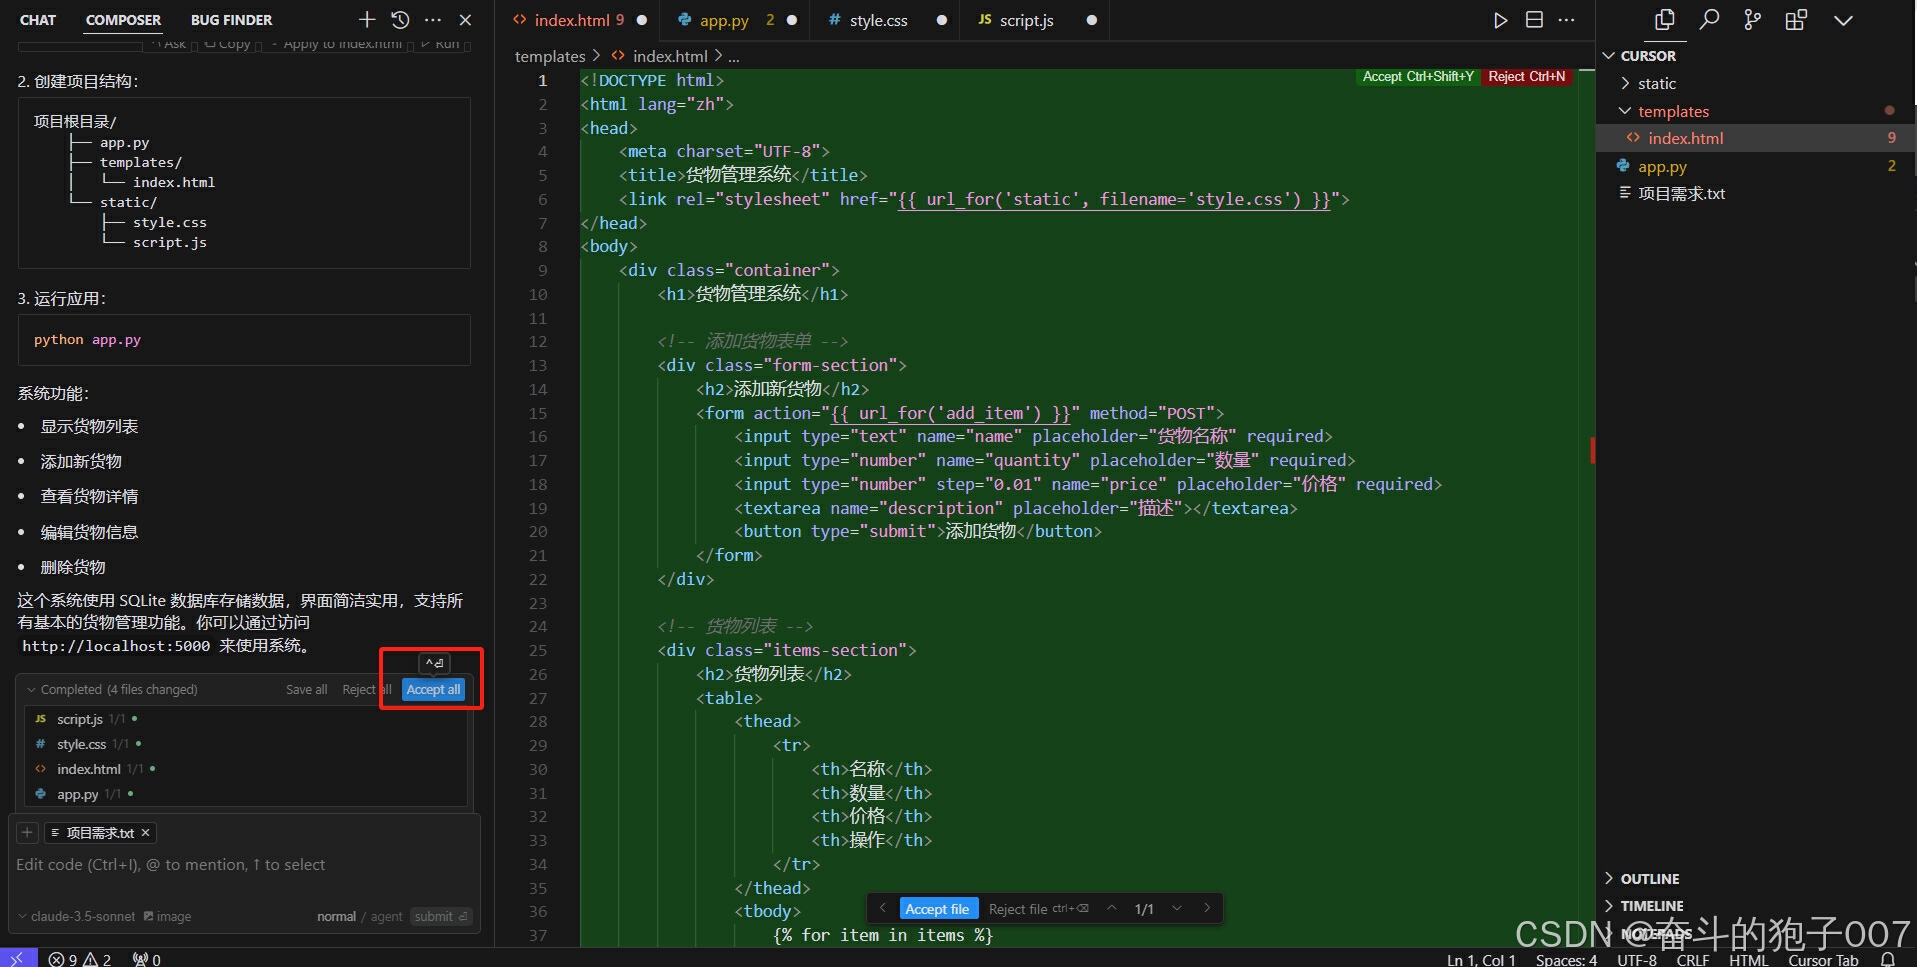
Task: Go to previous file in diff review bar
Action: click(x=882, y=908)
